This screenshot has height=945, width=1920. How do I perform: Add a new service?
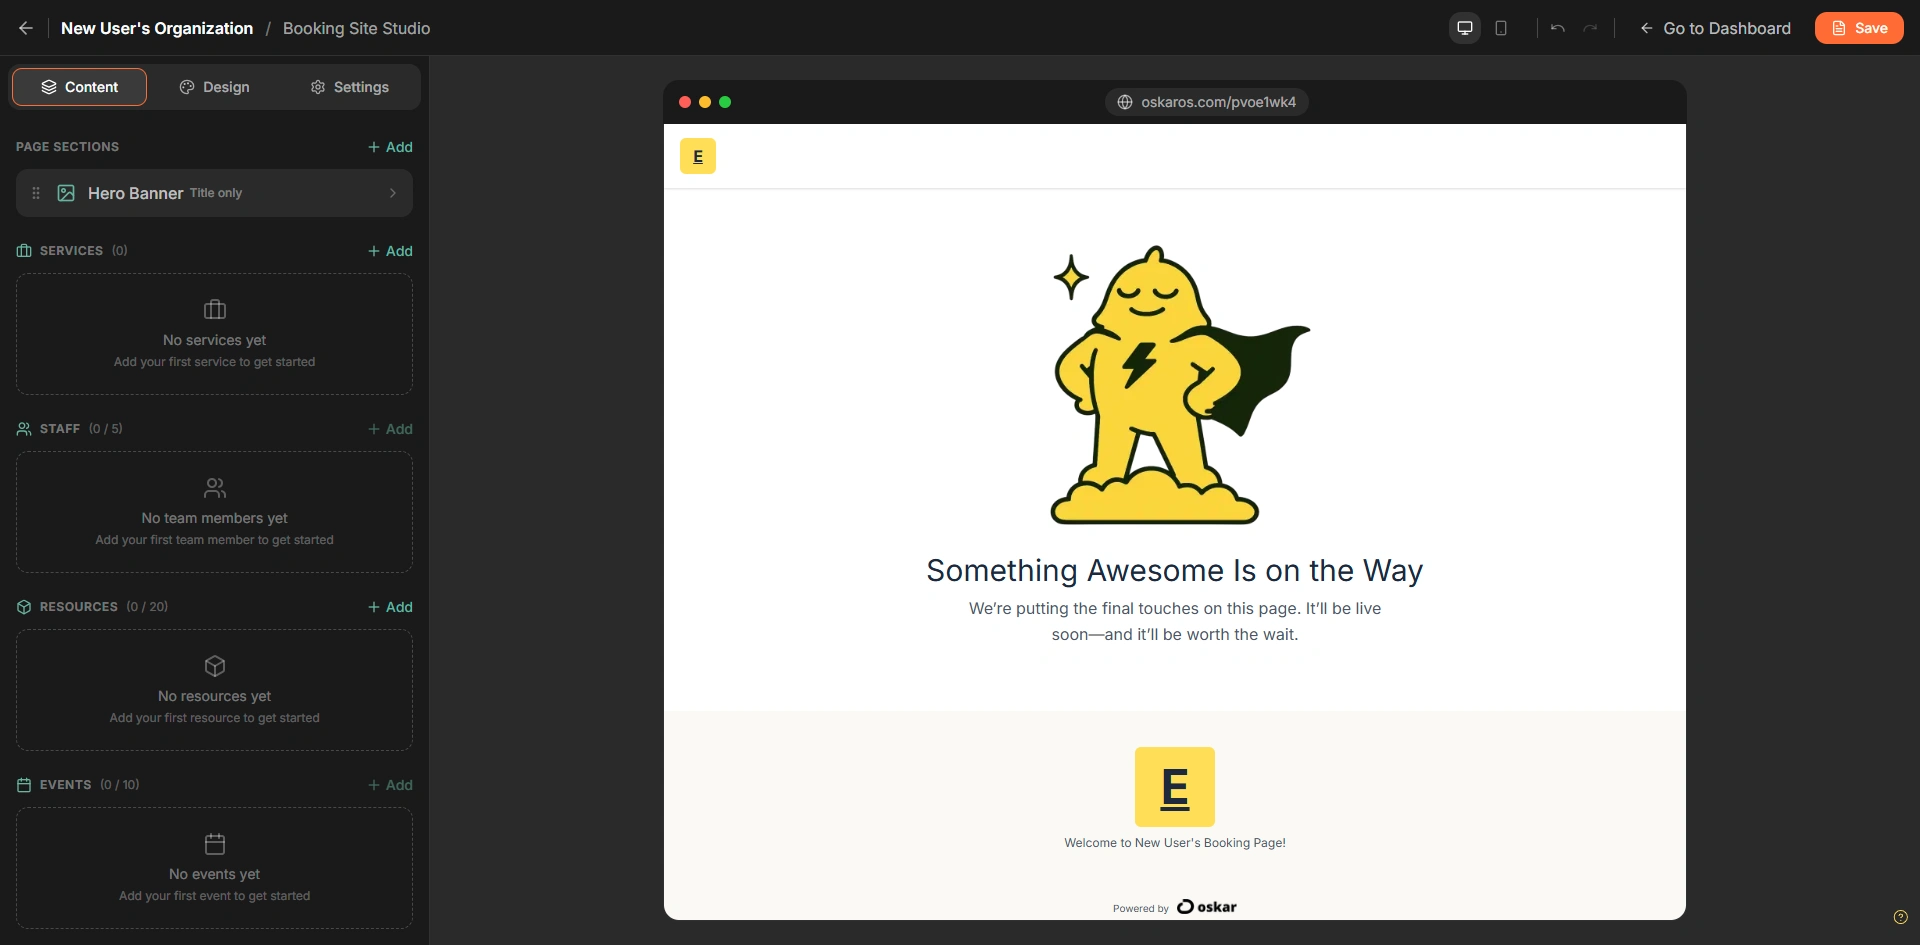390,251
